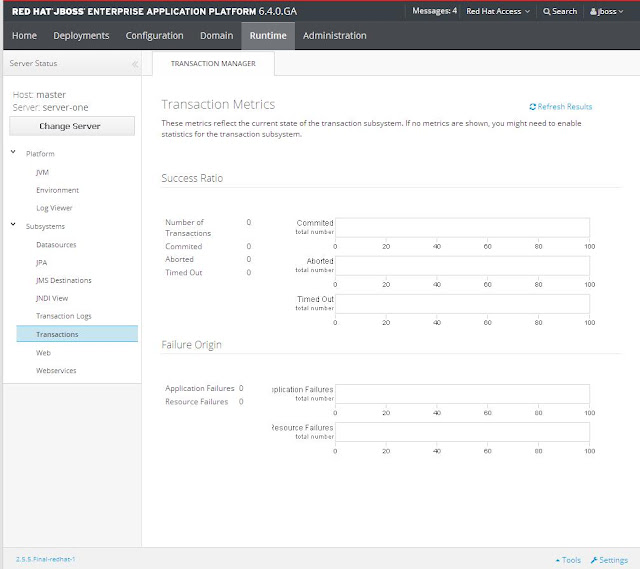Click the jboss user icon
Screen dimensions: 640x569
(x=593, y=11)
